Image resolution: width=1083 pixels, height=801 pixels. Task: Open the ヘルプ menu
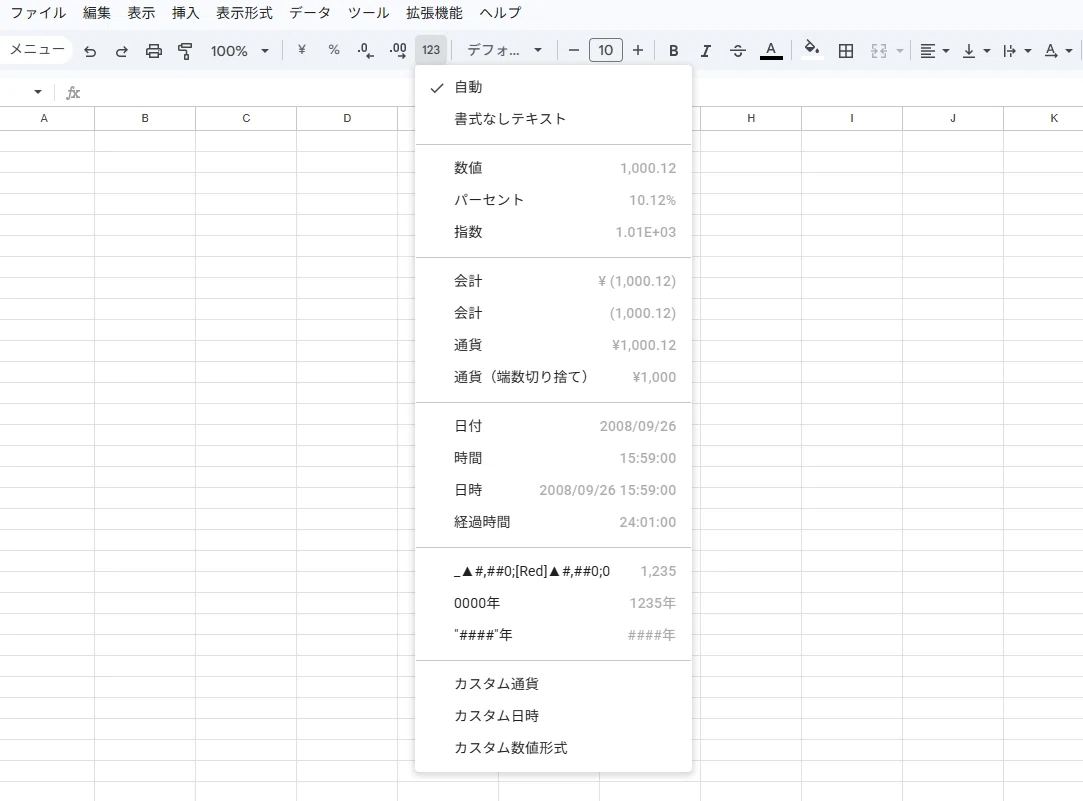(500, 13)
